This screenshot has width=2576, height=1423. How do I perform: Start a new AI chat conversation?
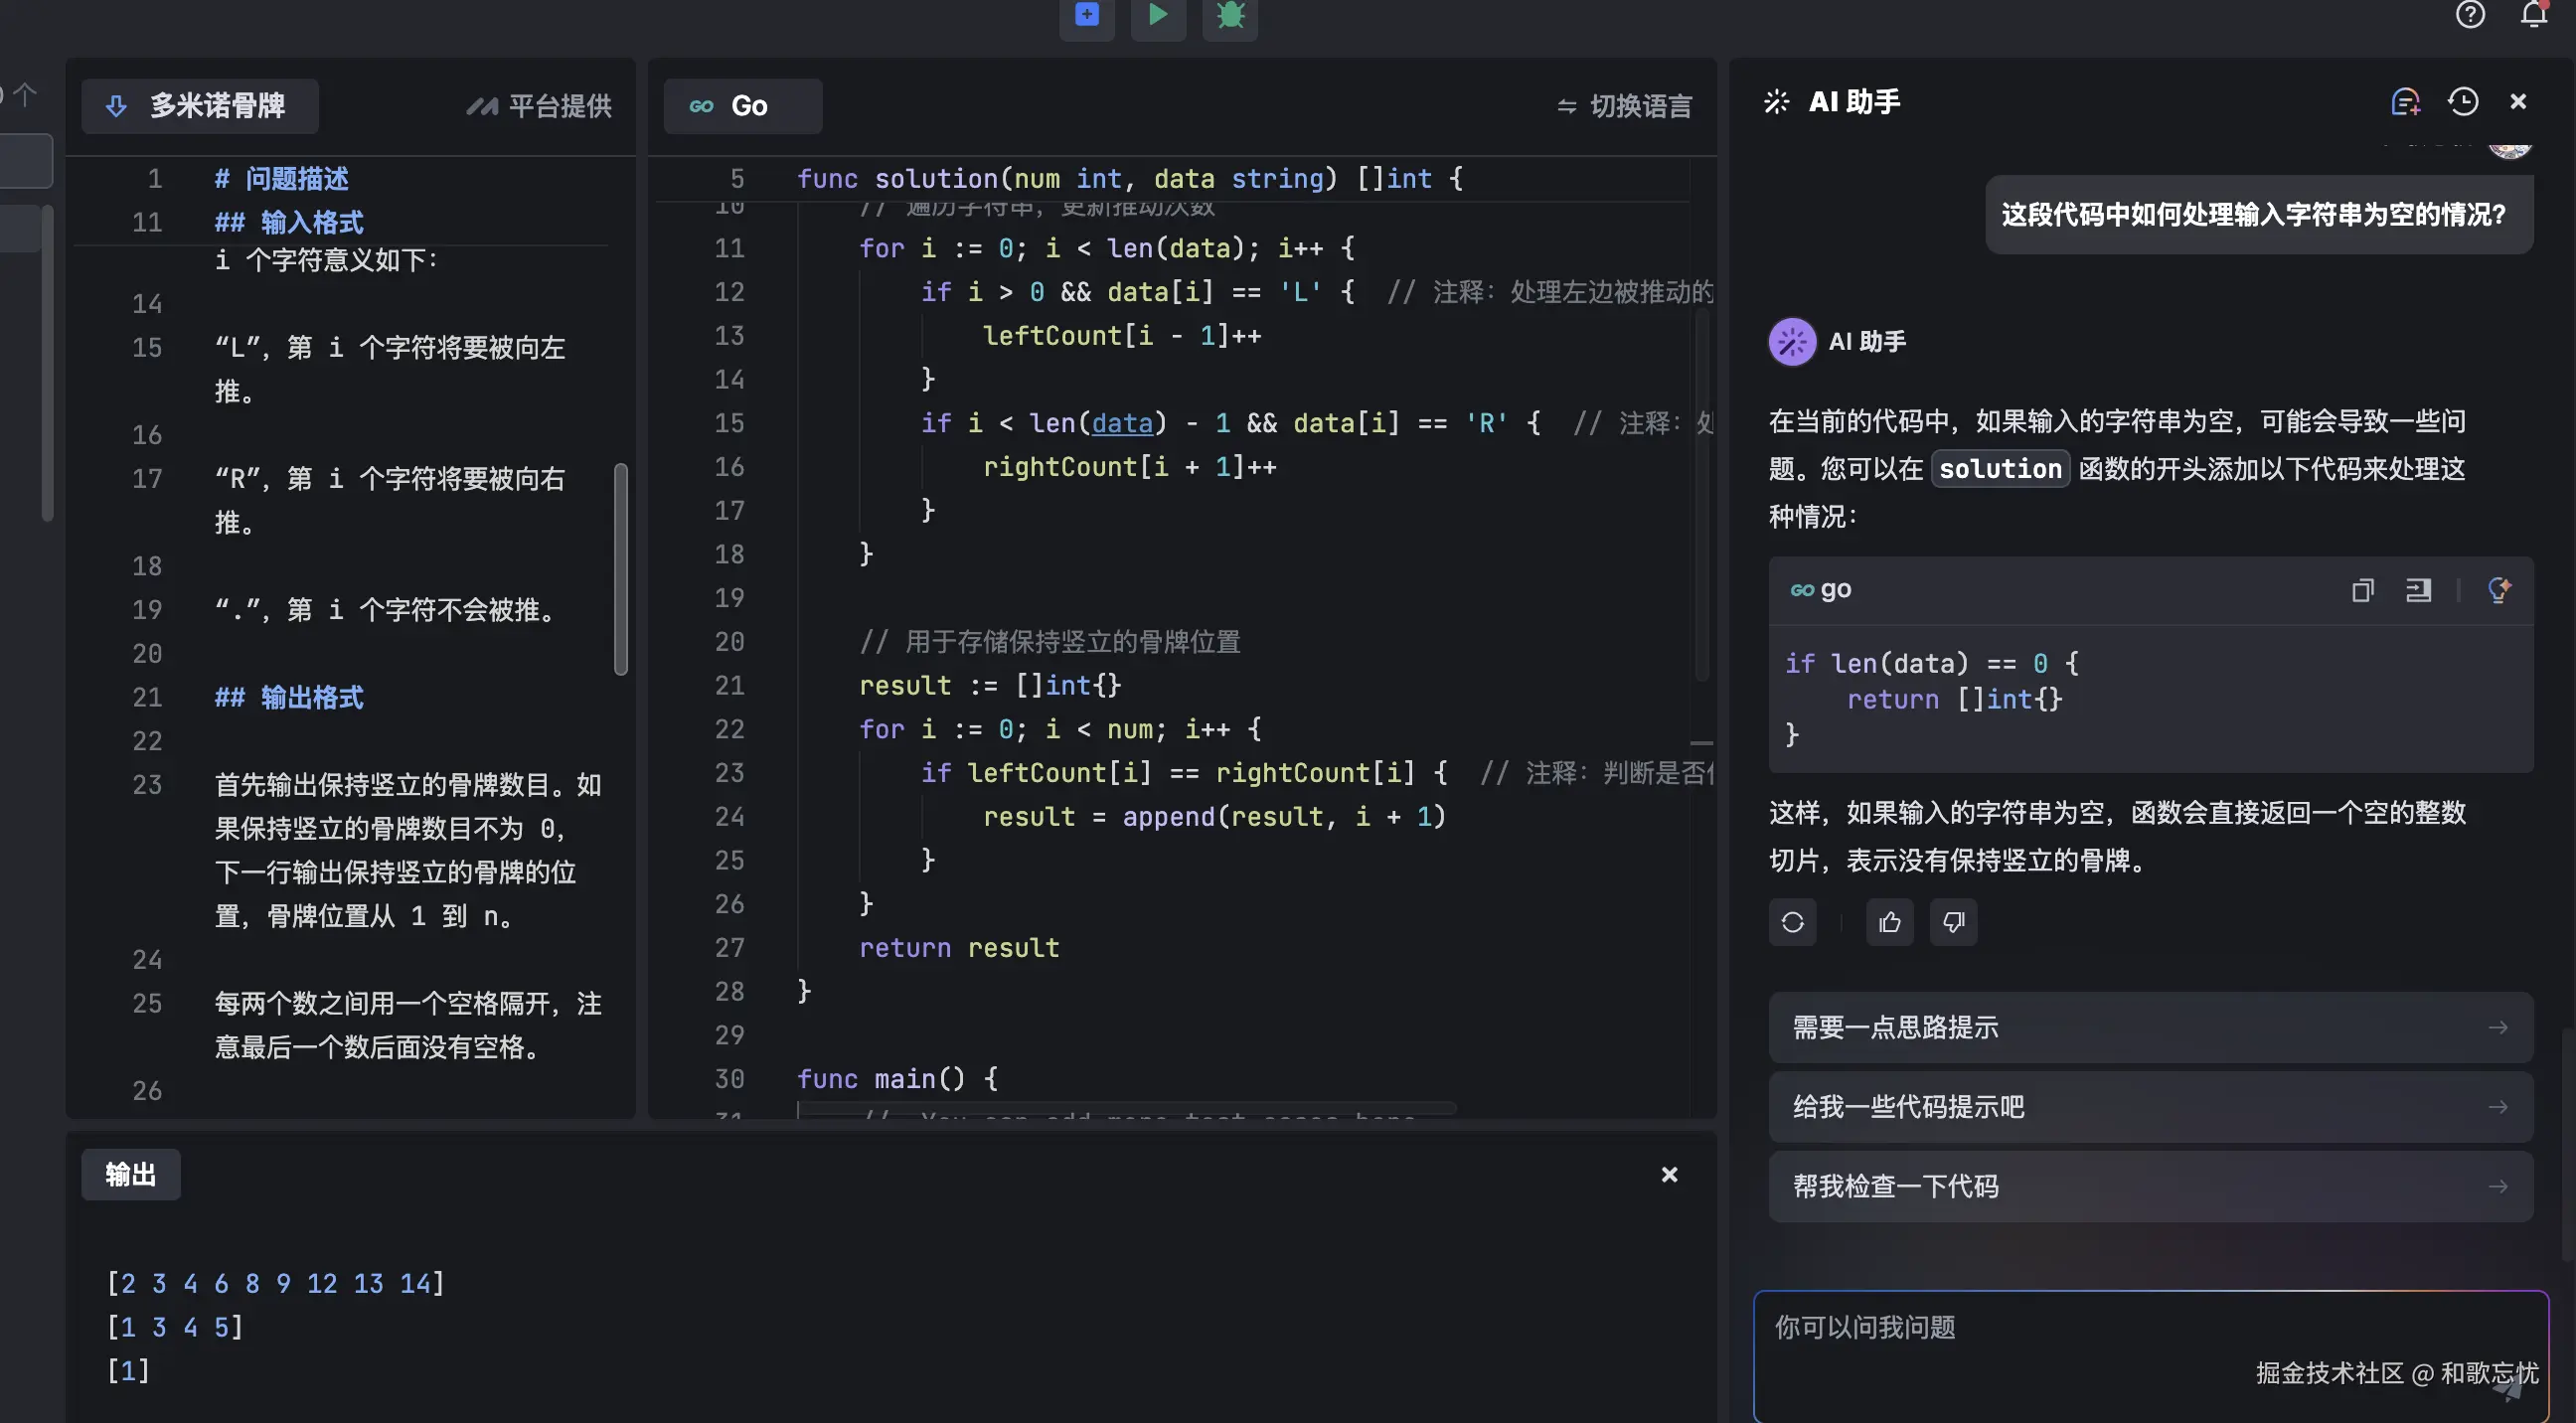pyautogui.click(x=2405, y=101)
